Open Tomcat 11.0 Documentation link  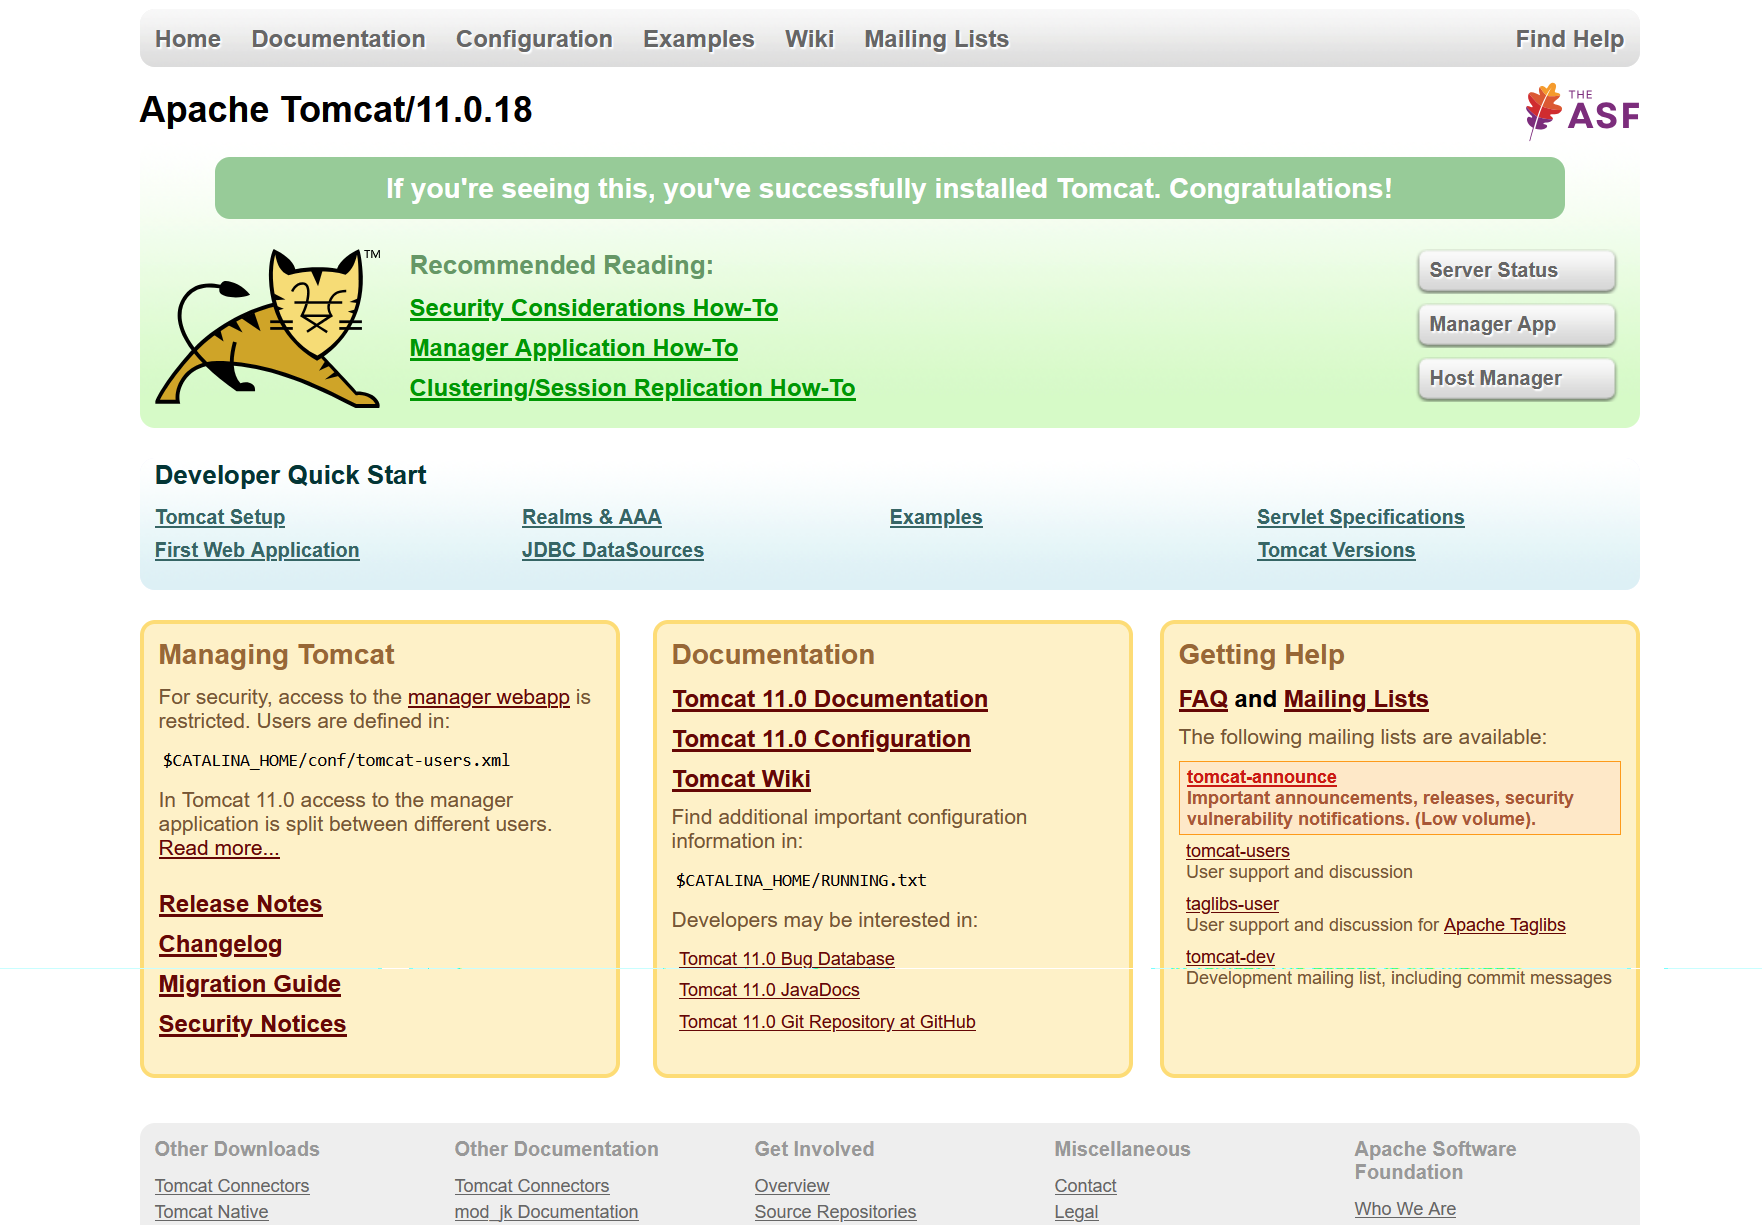[x=830, y=699]
